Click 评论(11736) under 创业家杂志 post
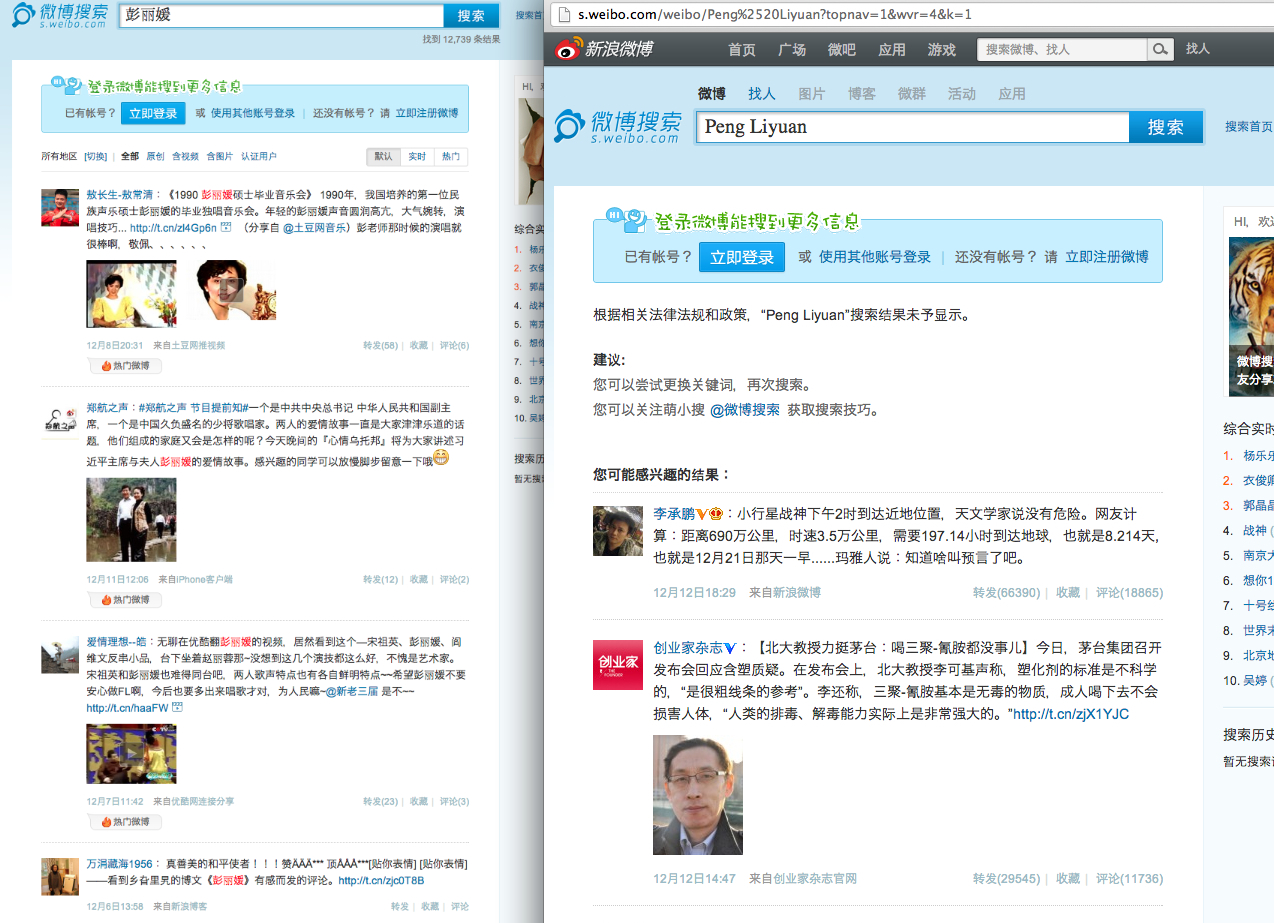Image resolution: width=1274 pixels, height=923 pixels. (1129, 879)
